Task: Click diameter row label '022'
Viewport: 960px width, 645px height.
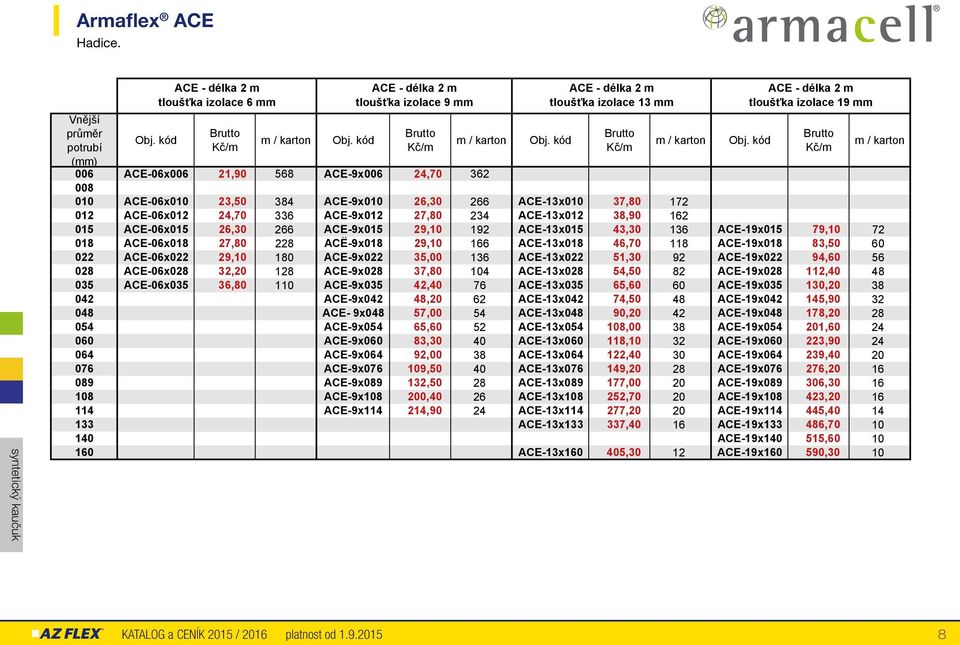Action: 84,257
